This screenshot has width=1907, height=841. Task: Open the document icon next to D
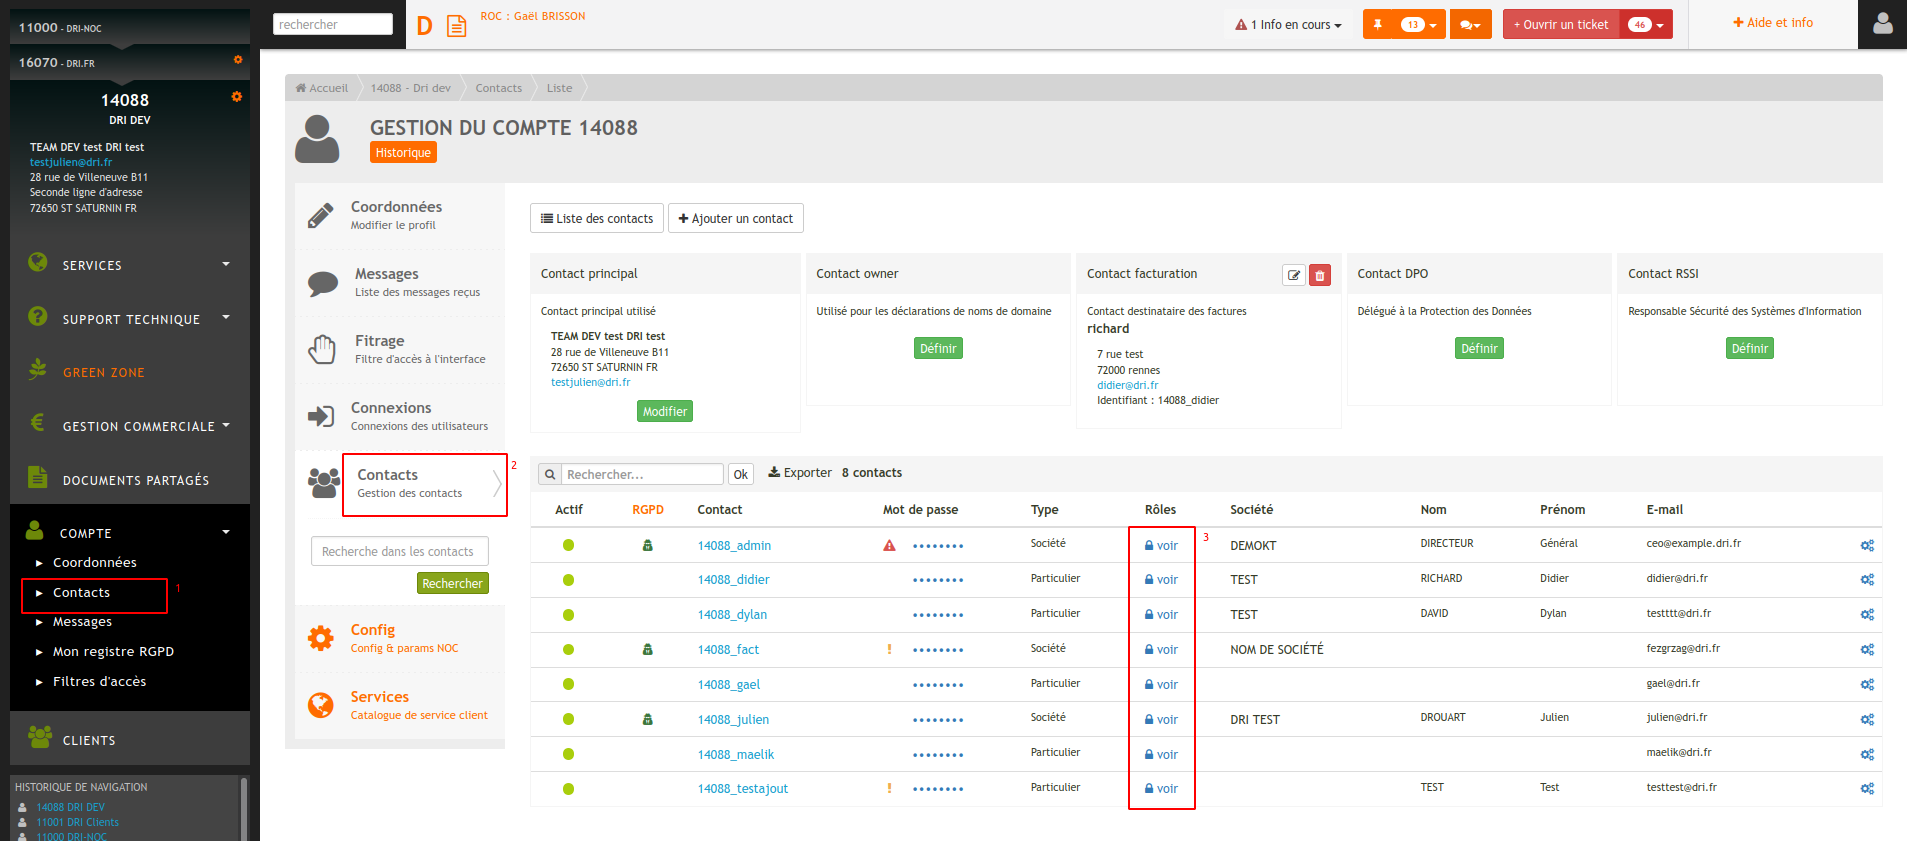456,26
